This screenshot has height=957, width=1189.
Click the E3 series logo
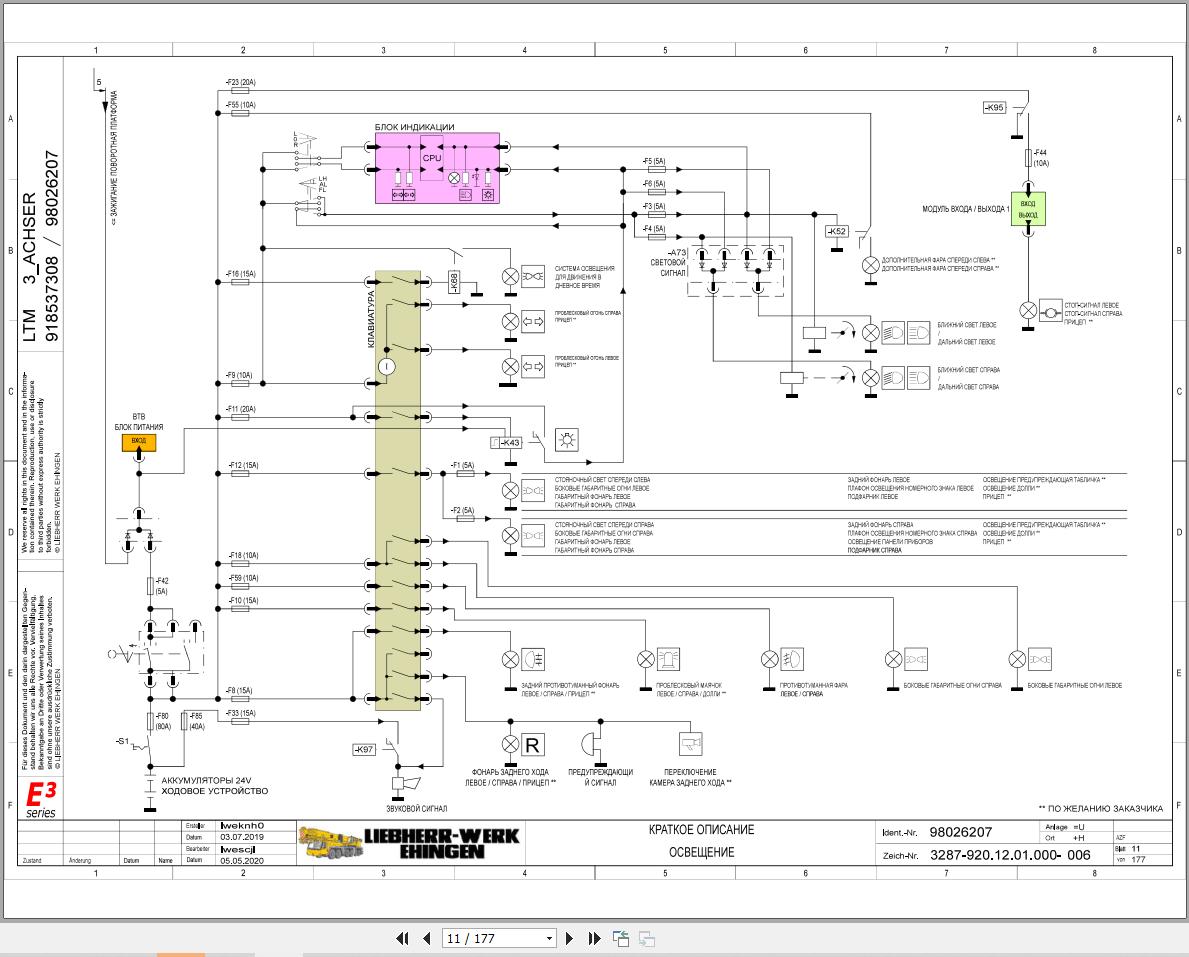[41, 799]
